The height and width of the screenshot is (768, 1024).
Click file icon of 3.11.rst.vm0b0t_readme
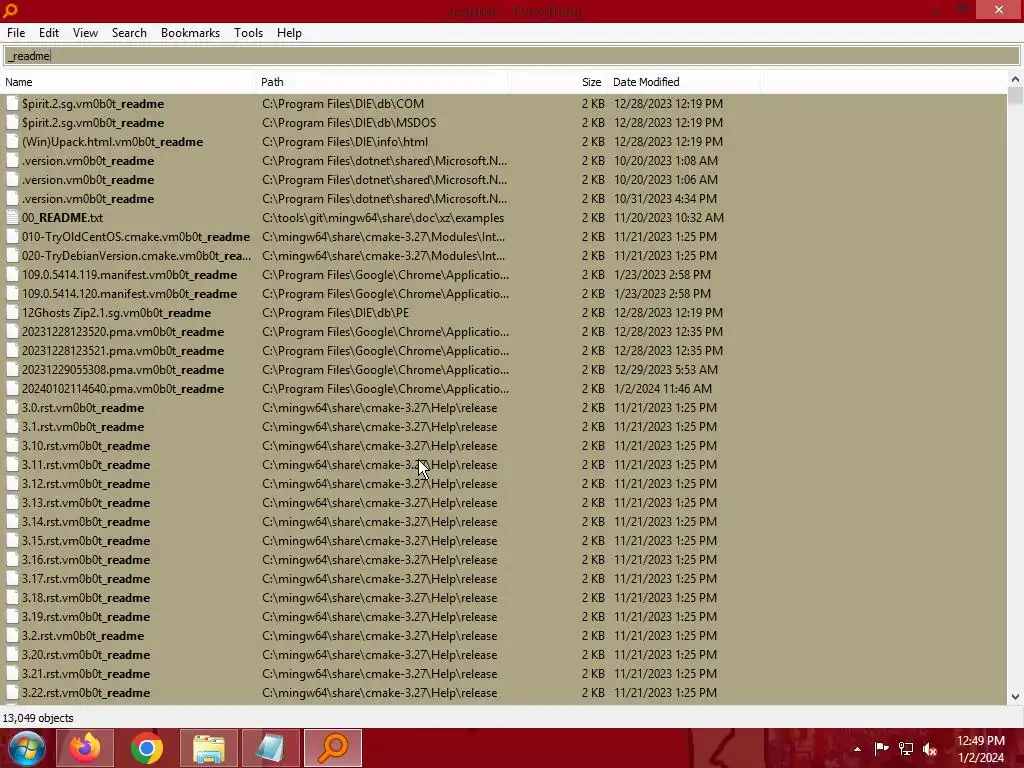(x=12, y=464)
